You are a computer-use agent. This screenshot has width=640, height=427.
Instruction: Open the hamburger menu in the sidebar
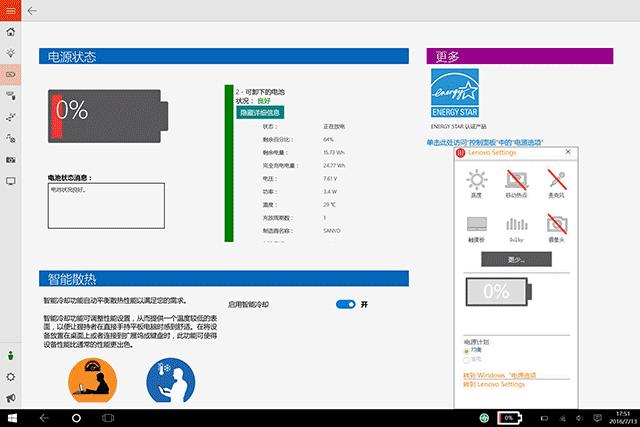pyautogui.click(x=11, y=11)
